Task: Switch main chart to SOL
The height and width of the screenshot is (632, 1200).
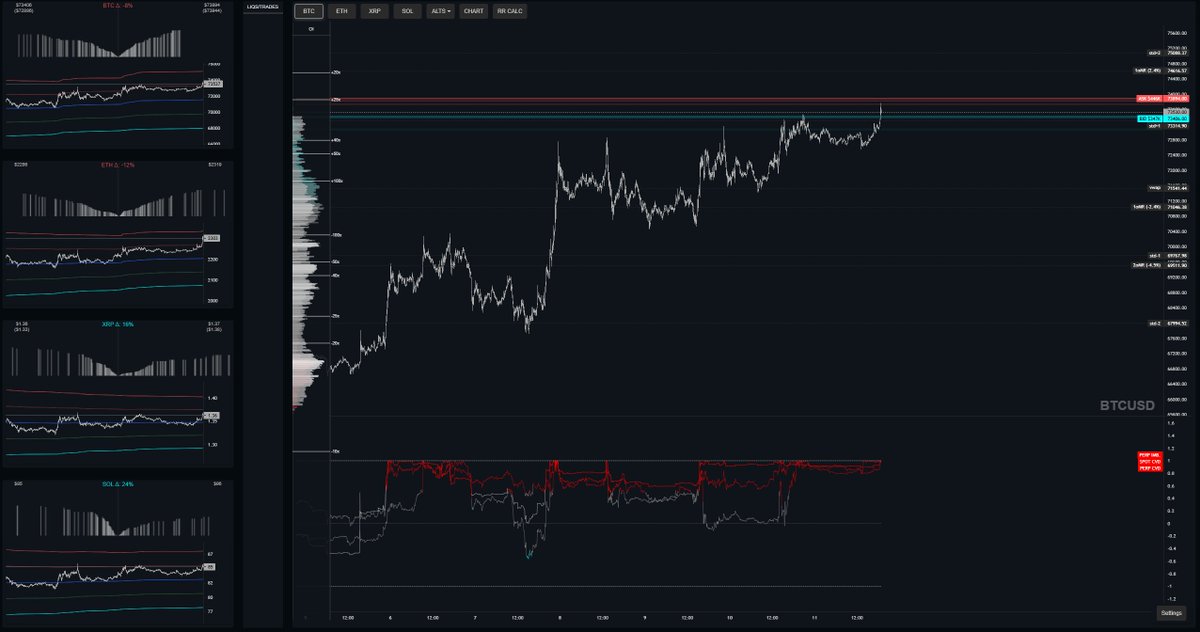Action: pyautogui.click(x=406, y=11)
